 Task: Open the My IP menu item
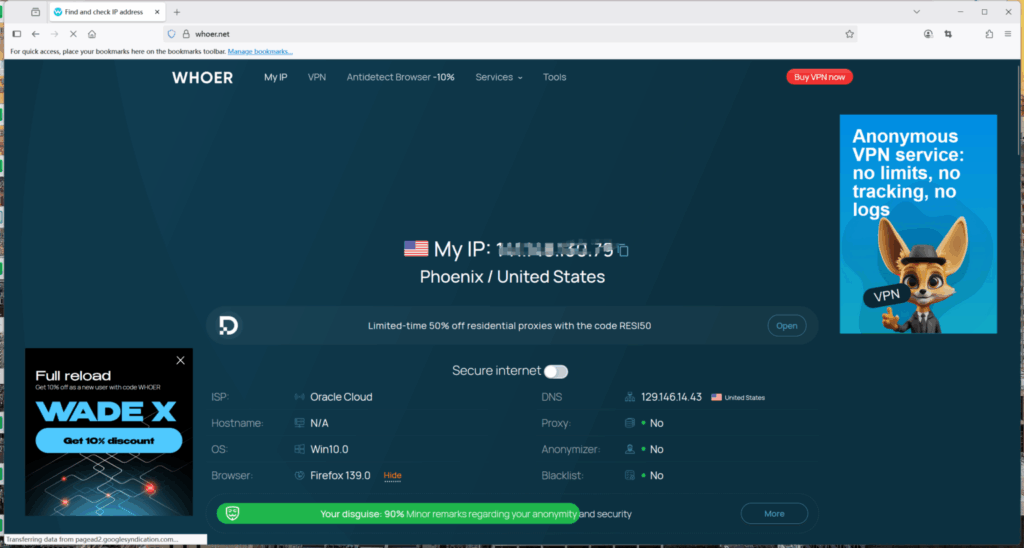tap(276, 77)
